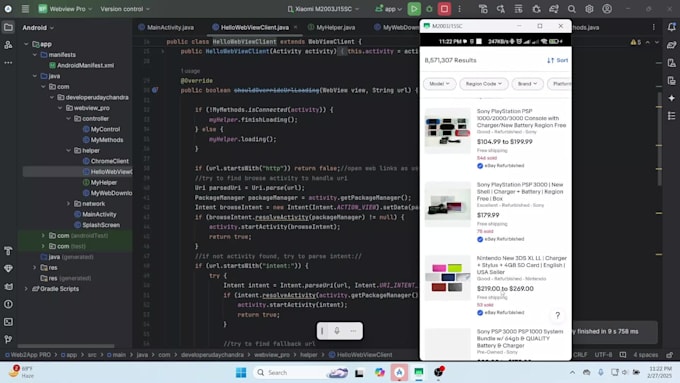
Task: Choose device Xiaomi M2003J15SC dropdown
Action: [323, 9]
